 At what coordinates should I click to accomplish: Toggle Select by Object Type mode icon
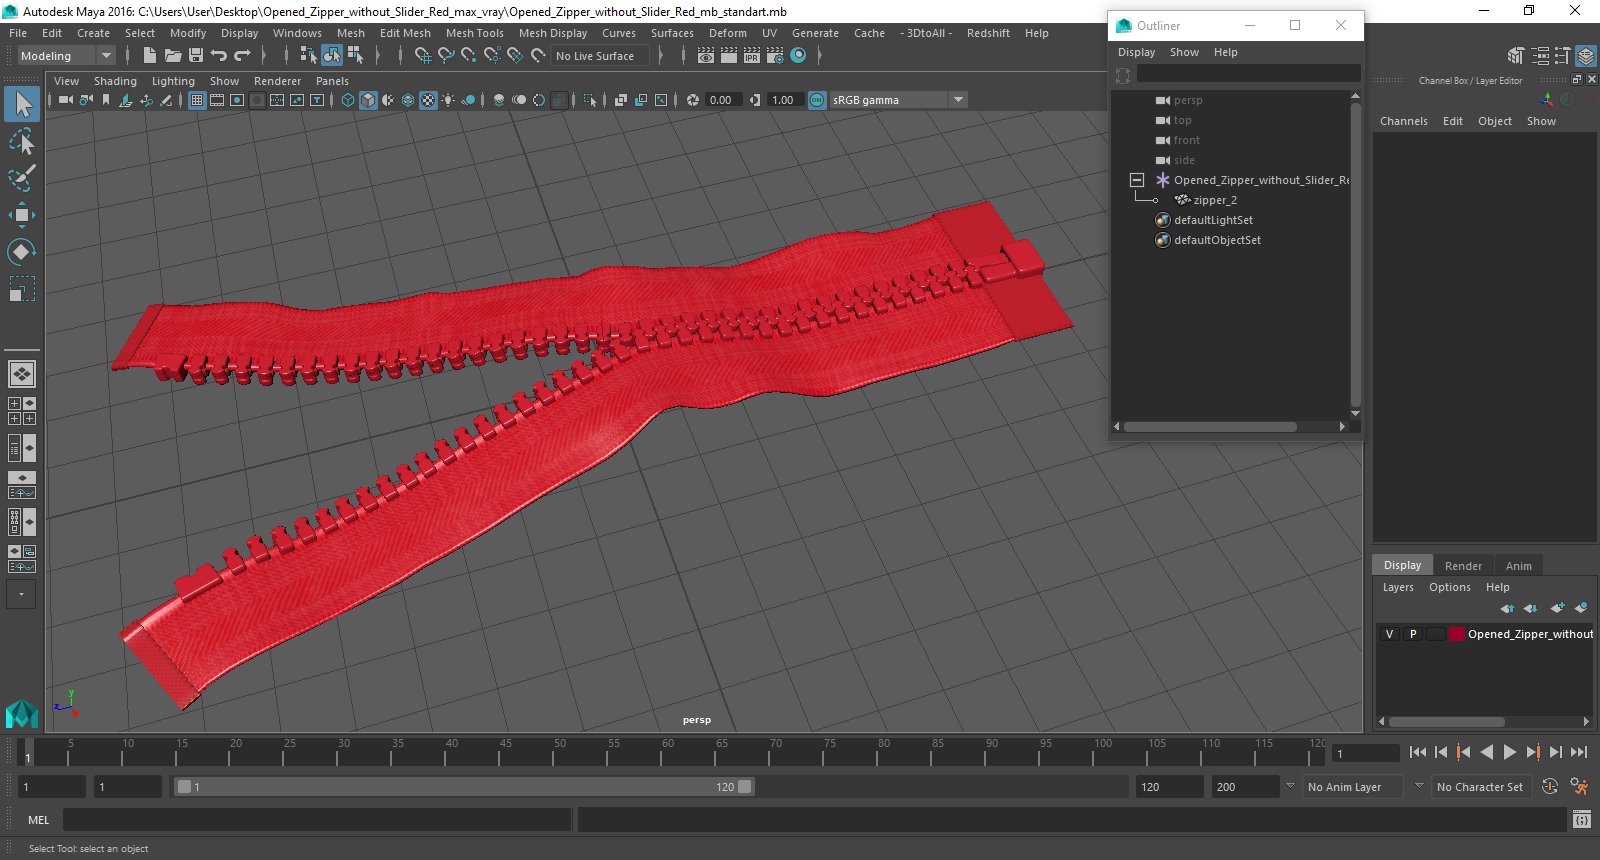[x=331, y=56]
